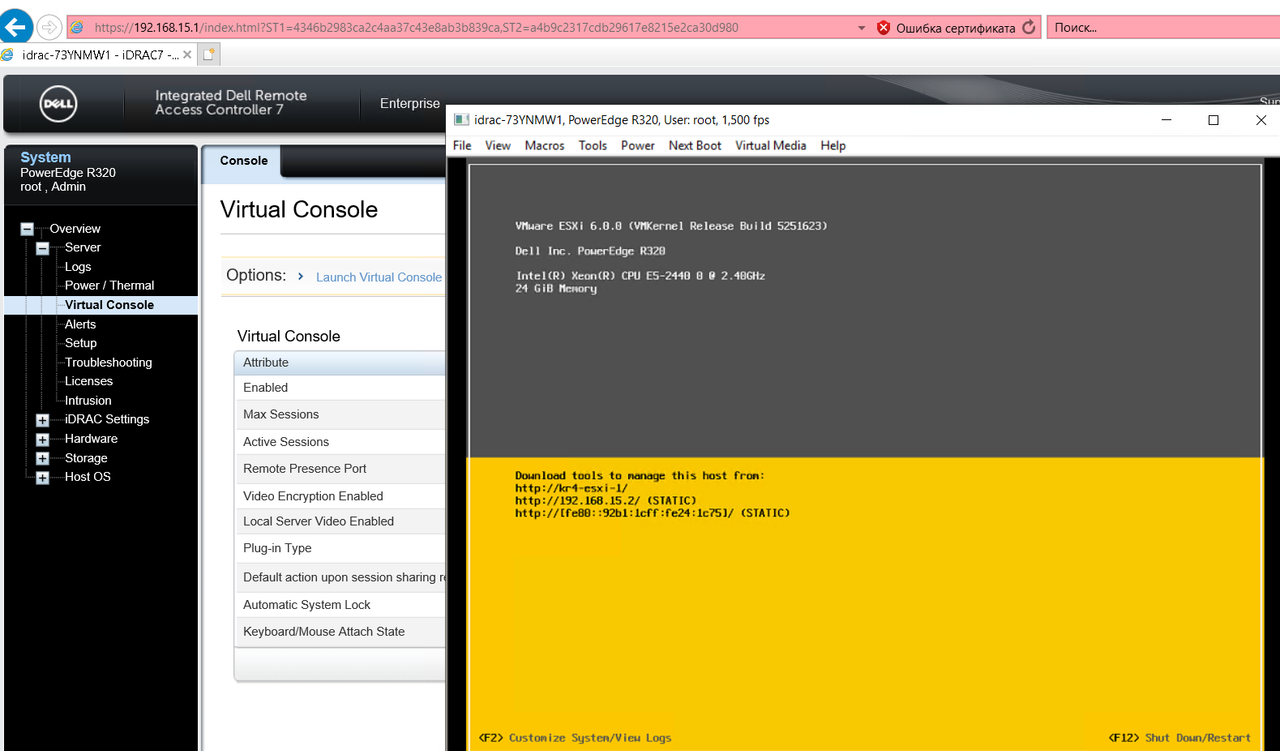Expand the Storage tree node
The width and height of the screenshot is (1280, 751).
(42, 459)
